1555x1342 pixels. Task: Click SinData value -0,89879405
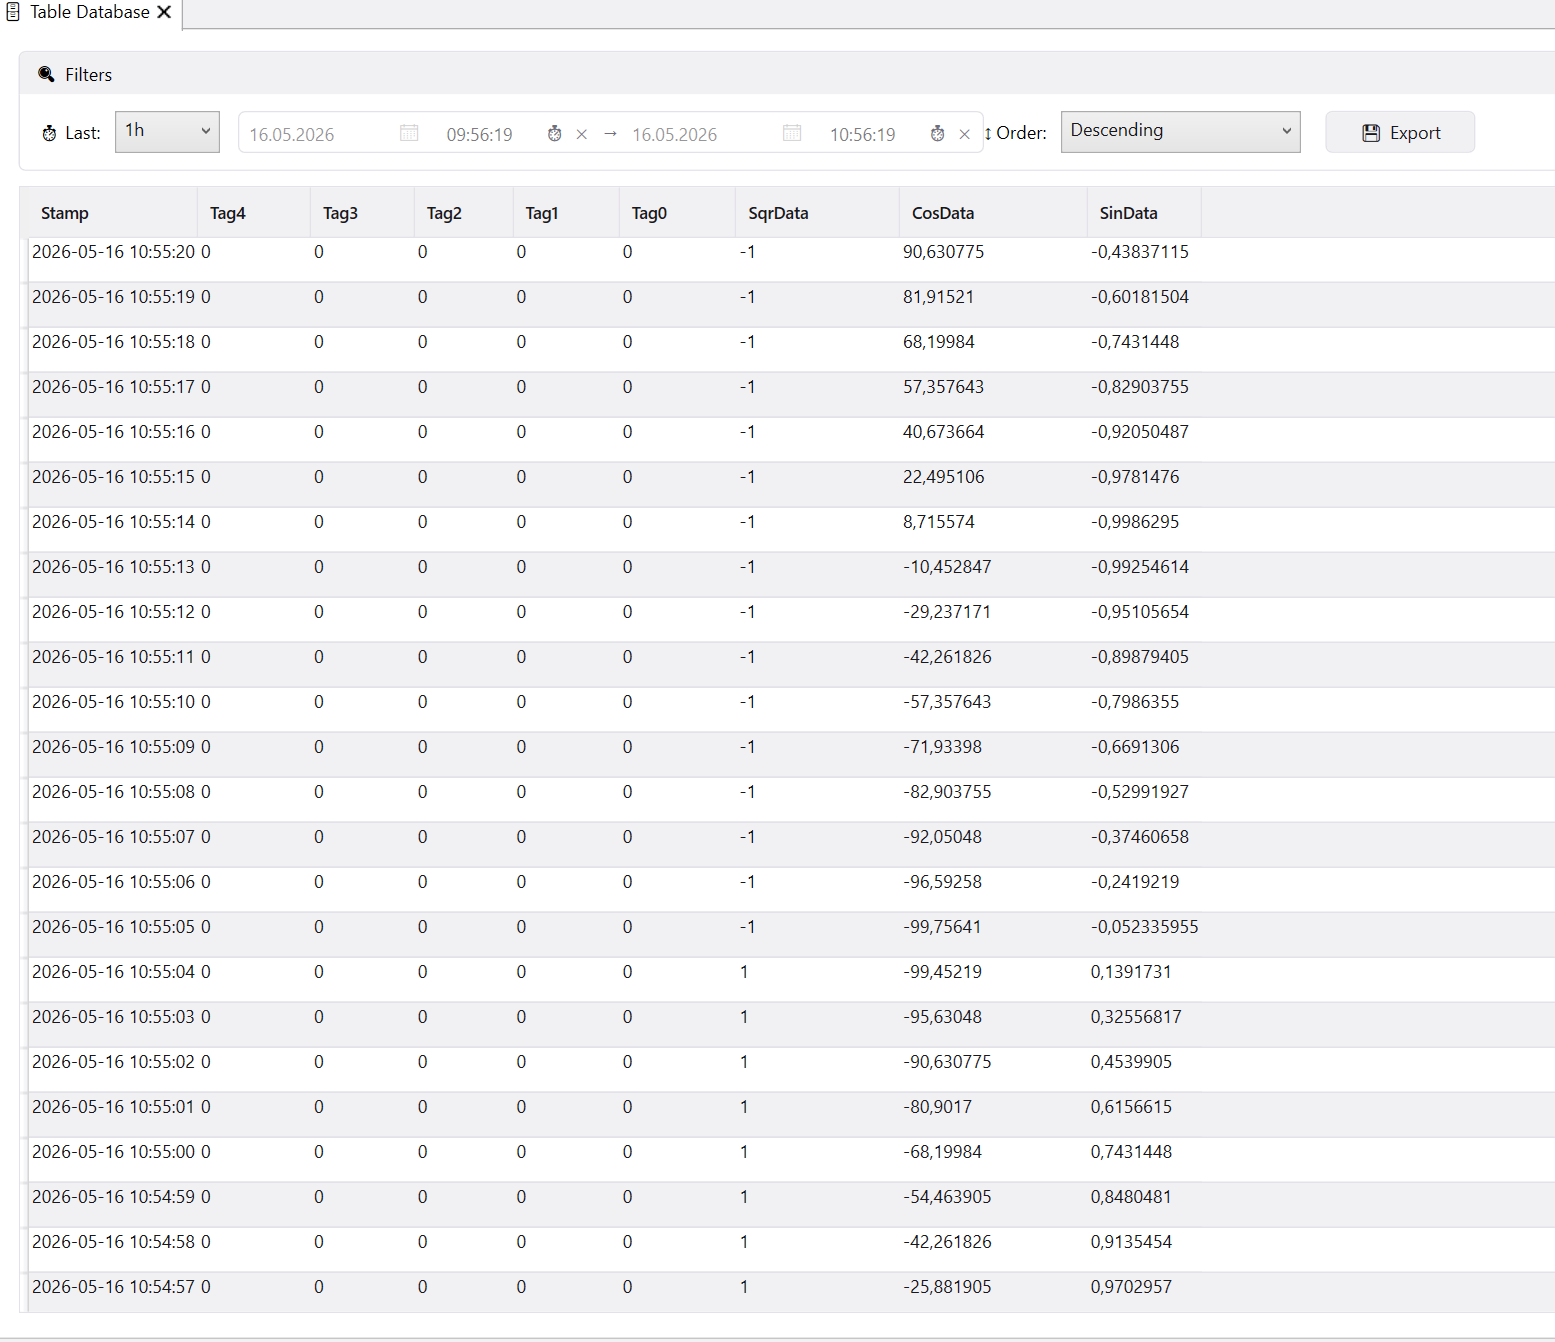pos(1139,657)
